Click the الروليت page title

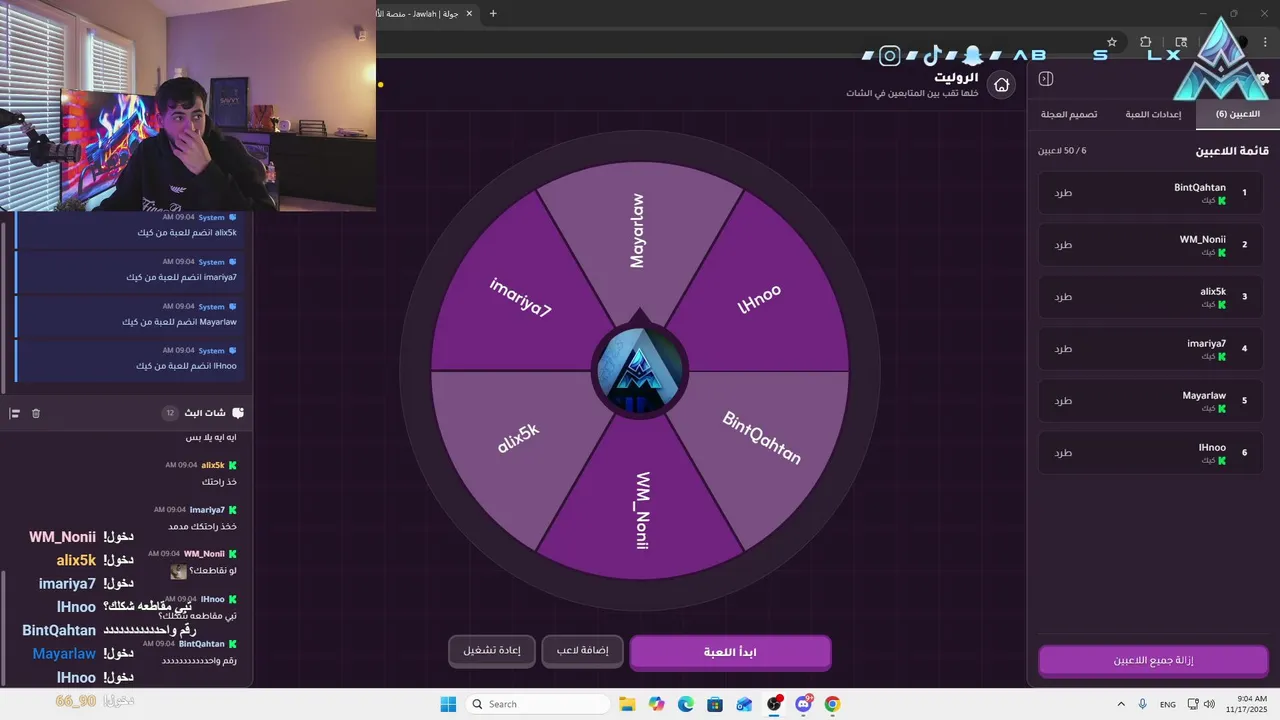click(955, 77)
